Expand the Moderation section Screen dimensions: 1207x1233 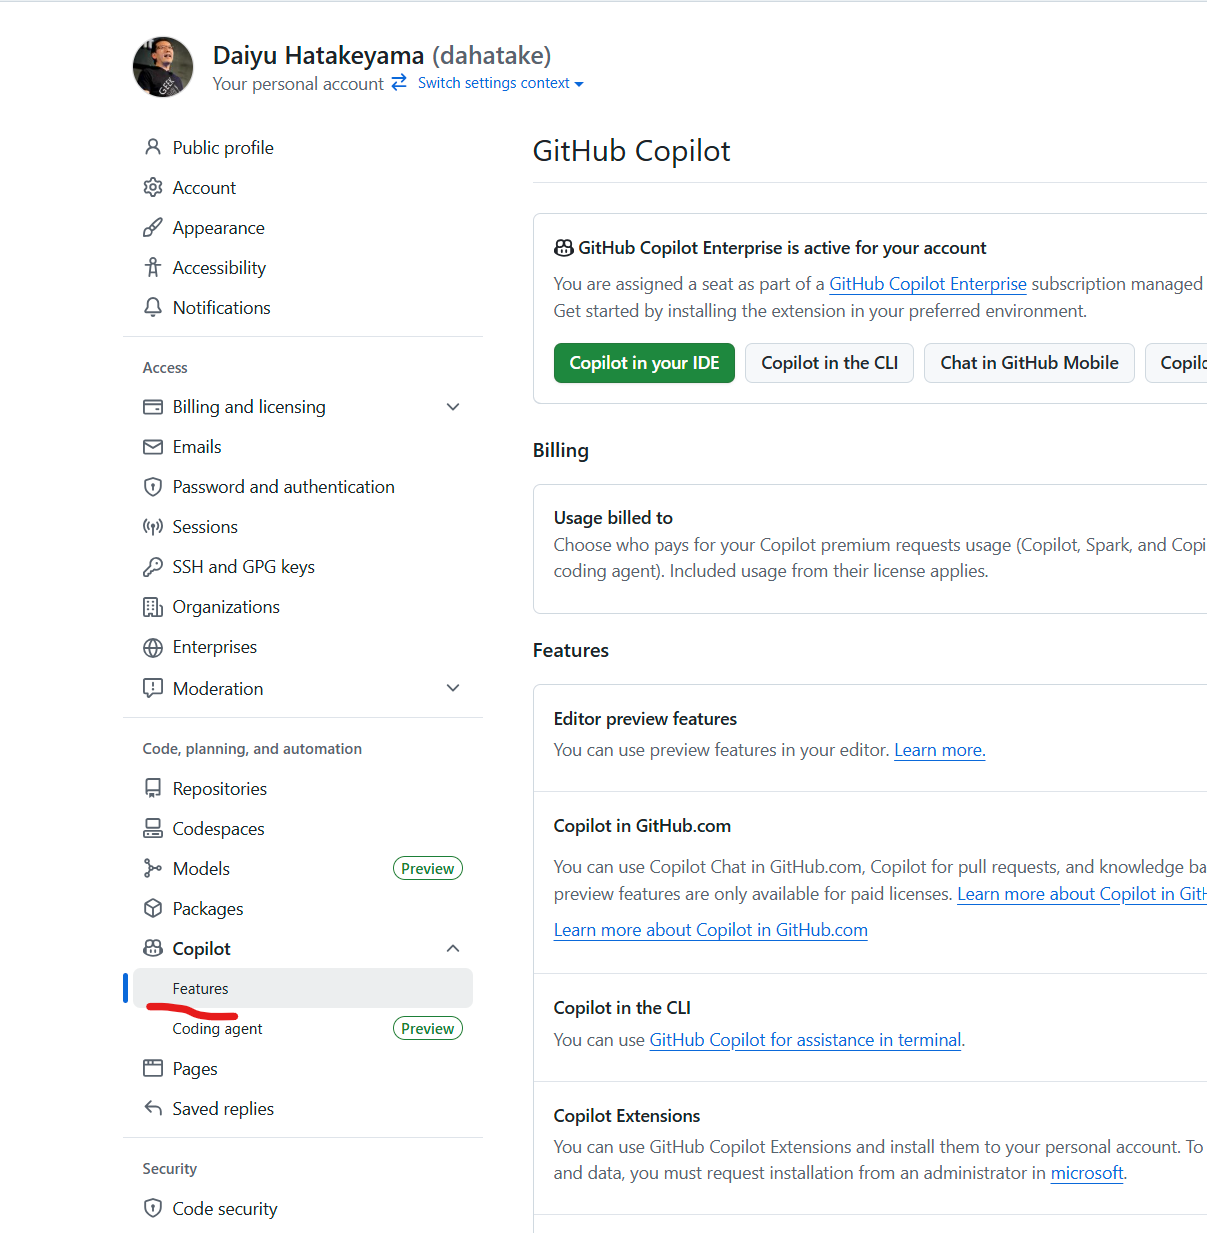pyautogui.click(x=453, y=688)
